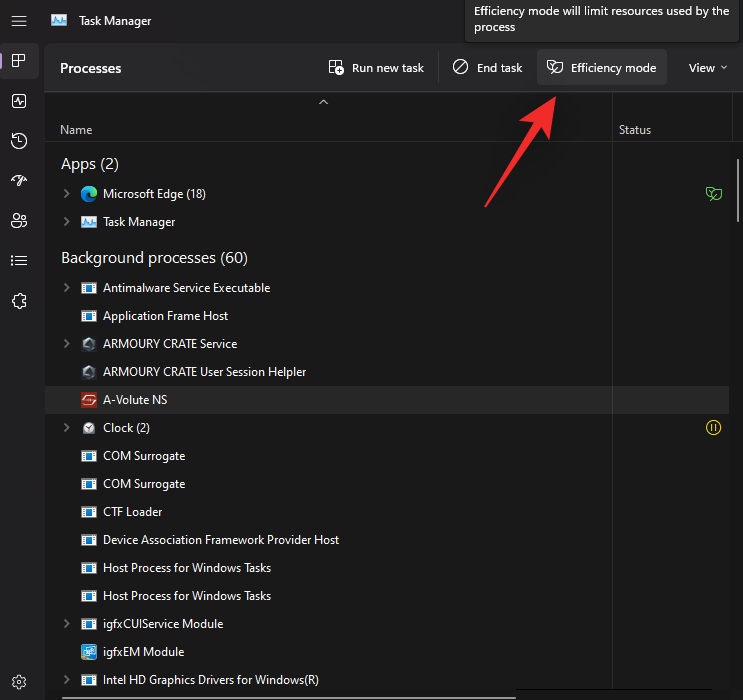This screenshot has height=700, width=743.
Task: Open the Users page icon
Action: 19,221
